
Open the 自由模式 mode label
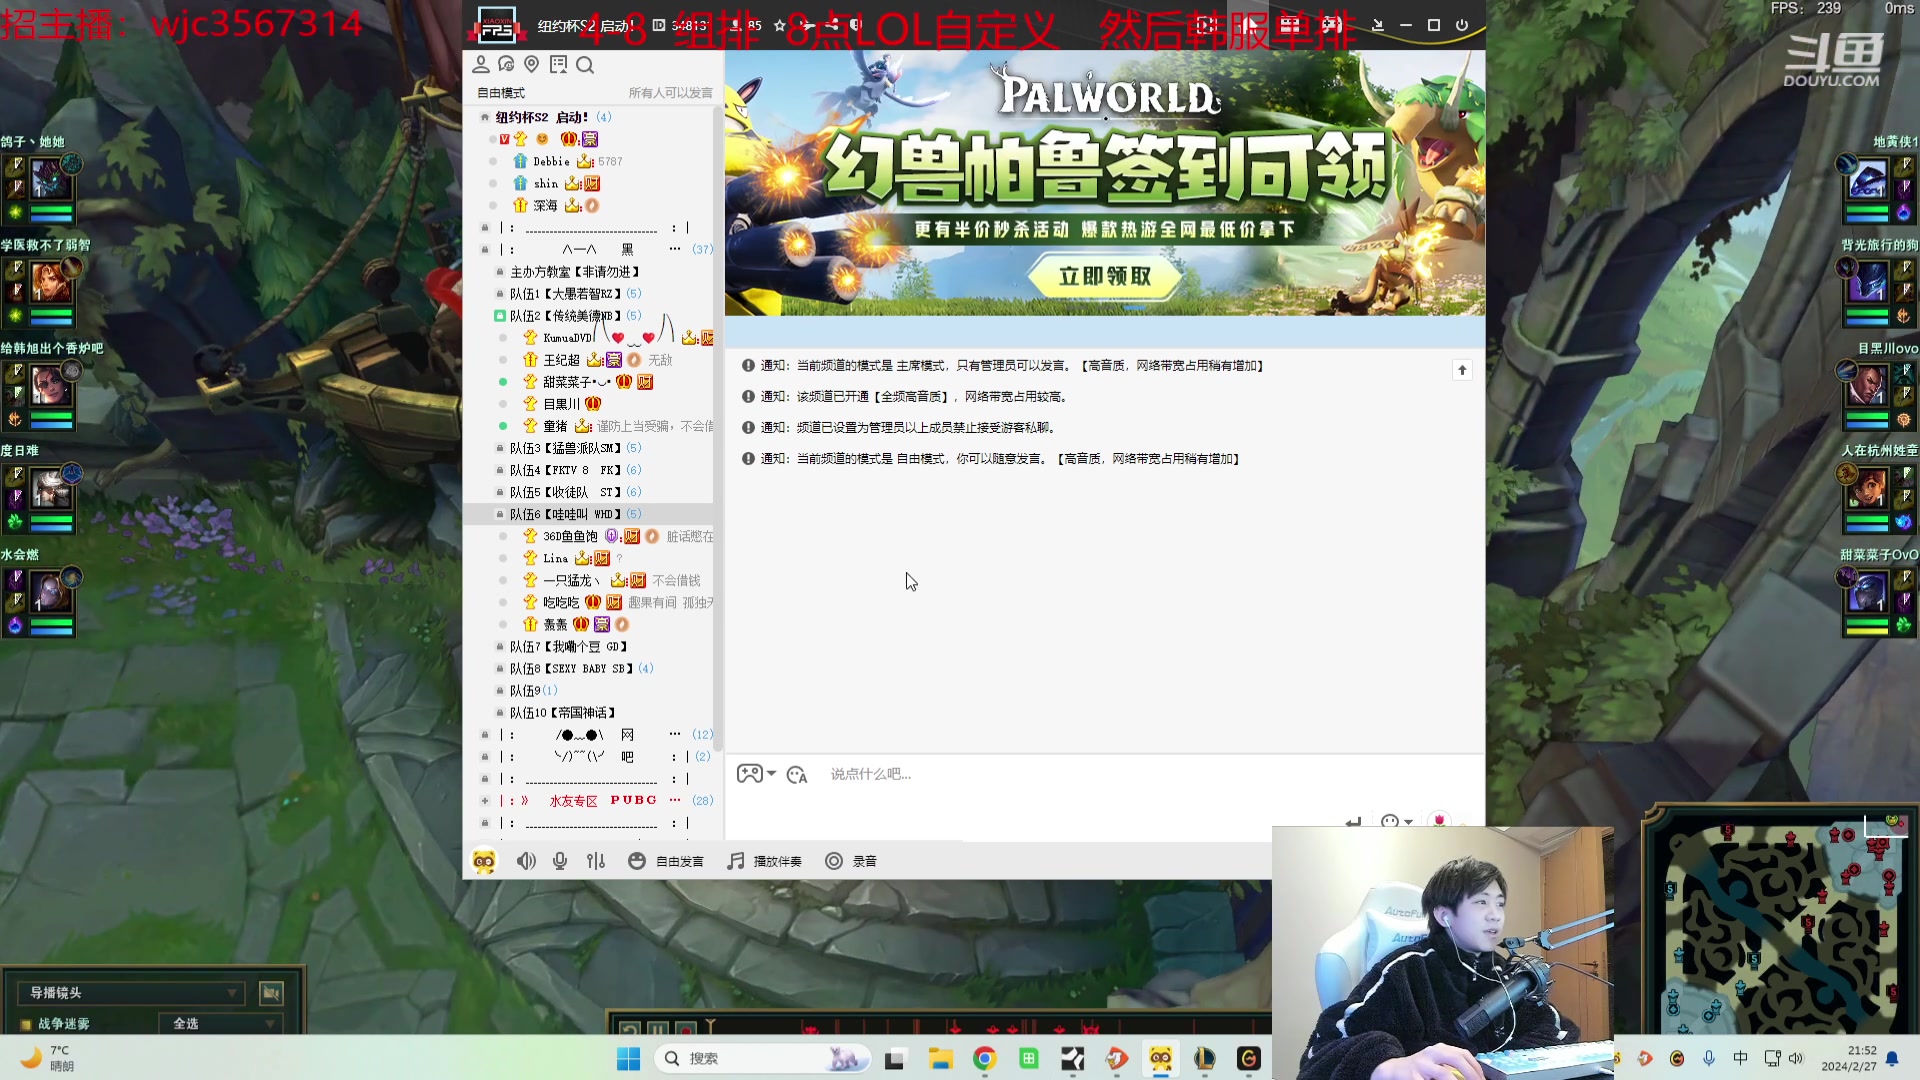(x=501, y=93)
